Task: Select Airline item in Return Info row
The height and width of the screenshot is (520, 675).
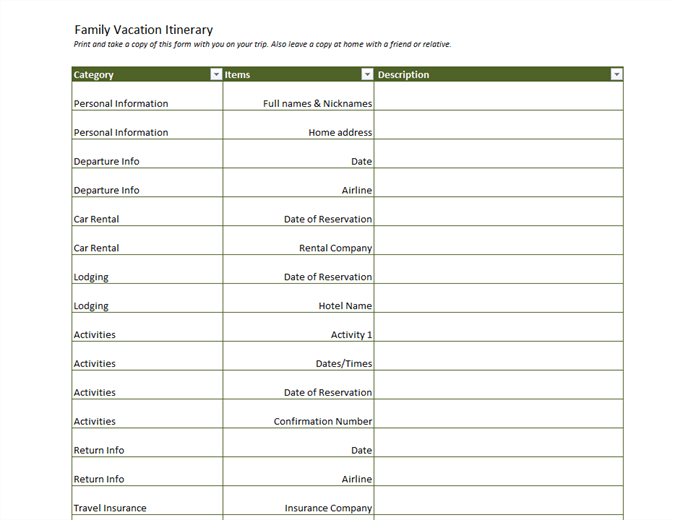Action: coord(298,471)
